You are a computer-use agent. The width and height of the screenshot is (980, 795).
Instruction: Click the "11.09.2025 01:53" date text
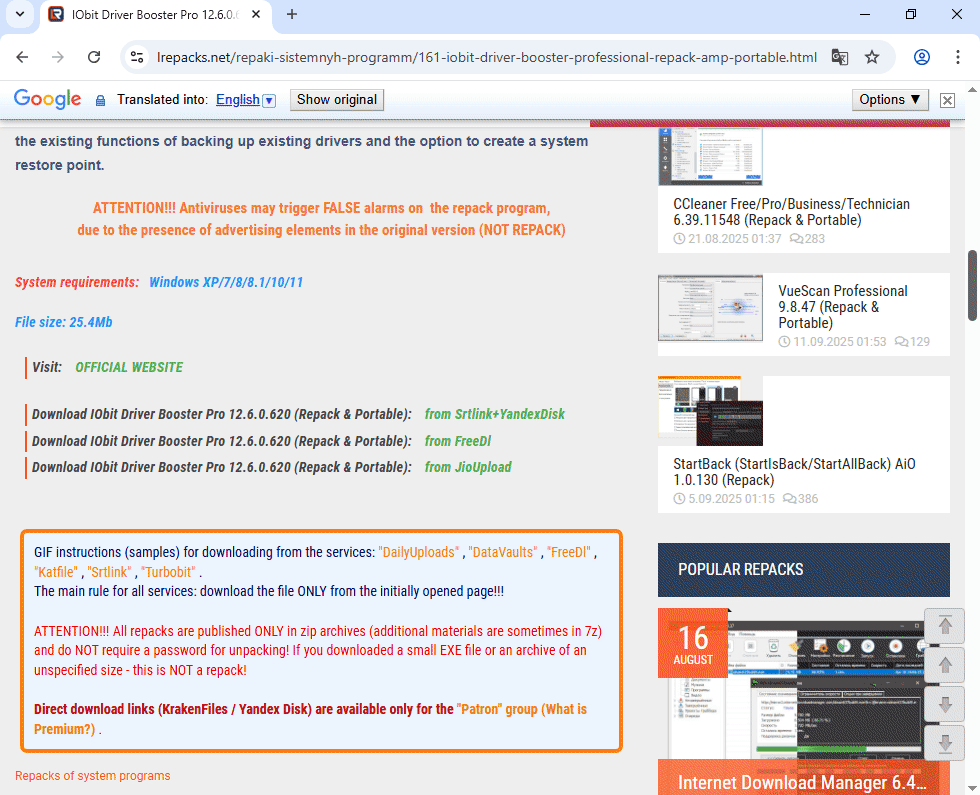839,342
